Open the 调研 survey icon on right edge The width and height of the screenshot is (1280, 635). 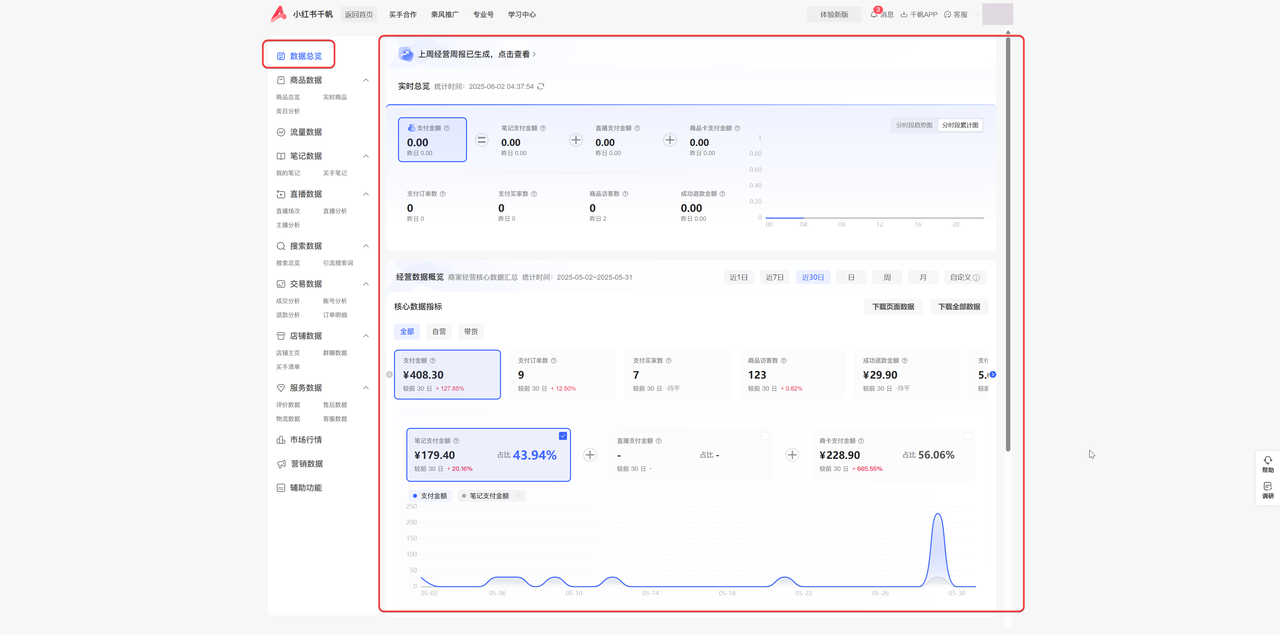pyautogui.click(x=1267, y=487)
